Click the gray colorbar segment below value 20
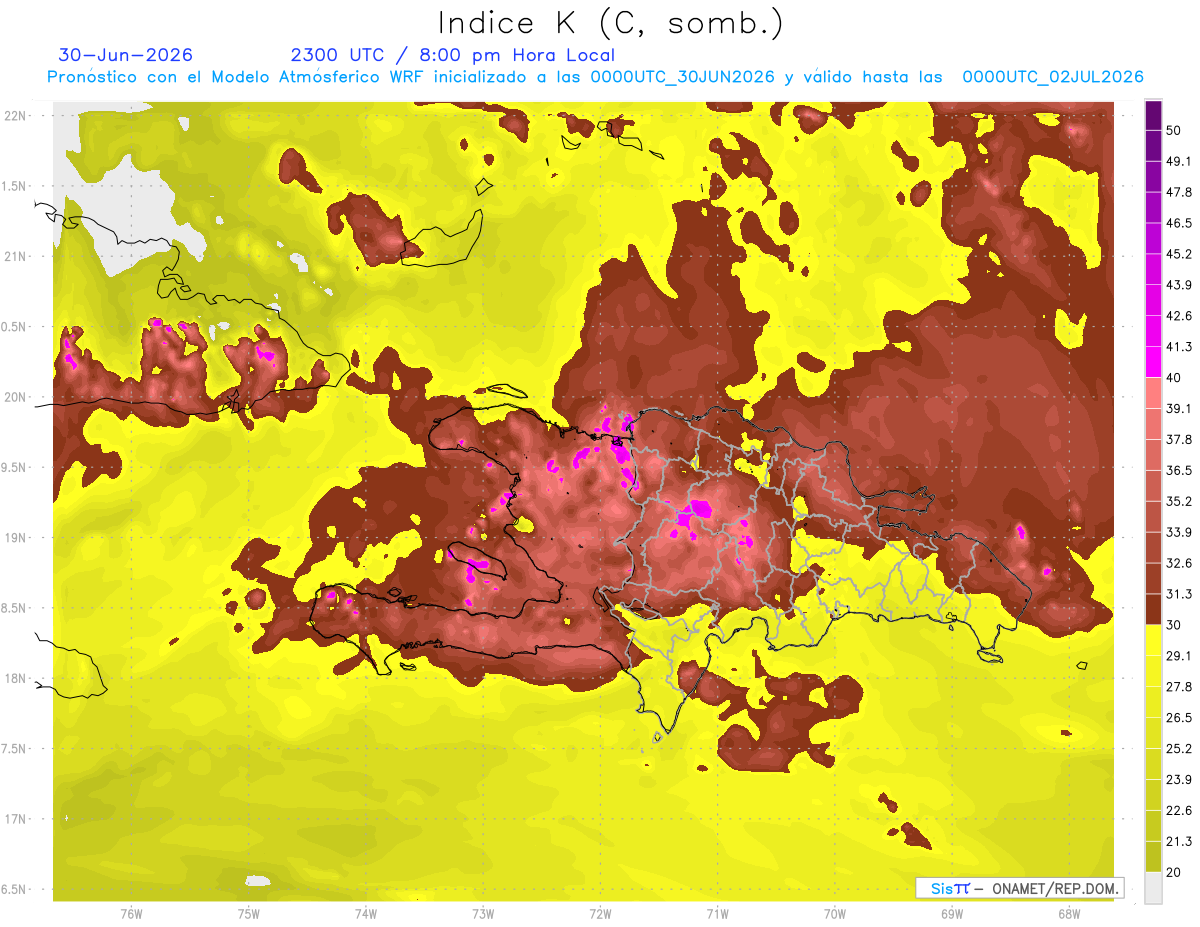1200x927 pixels. coord(1153,888)
